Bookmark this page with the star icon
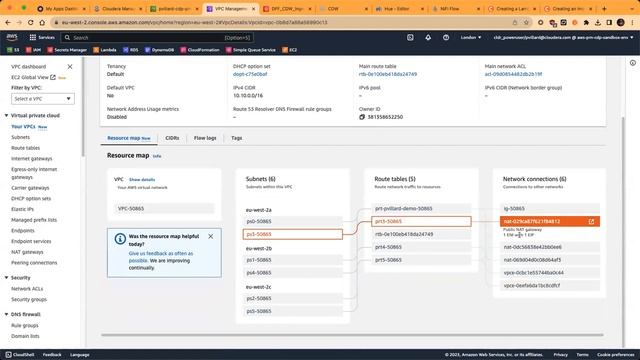The width and height of the screenshot is (640, 360). tap(527, 22)
